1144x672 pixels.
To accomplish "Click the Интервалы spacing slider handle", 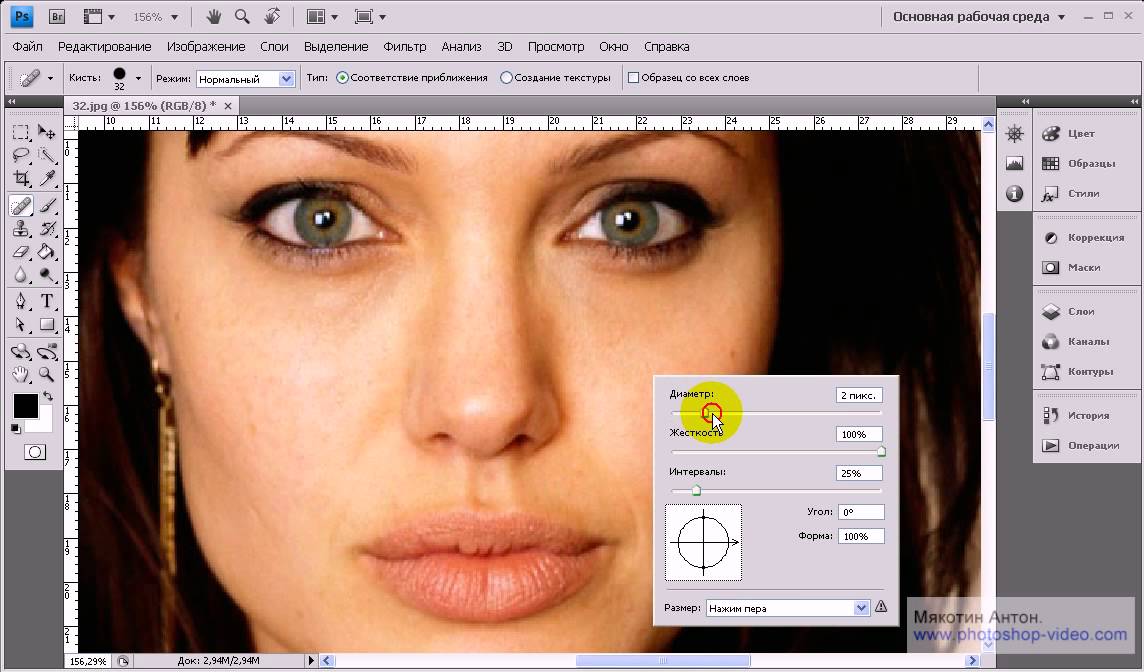I will pyautogui.click(x=696, y=490).
